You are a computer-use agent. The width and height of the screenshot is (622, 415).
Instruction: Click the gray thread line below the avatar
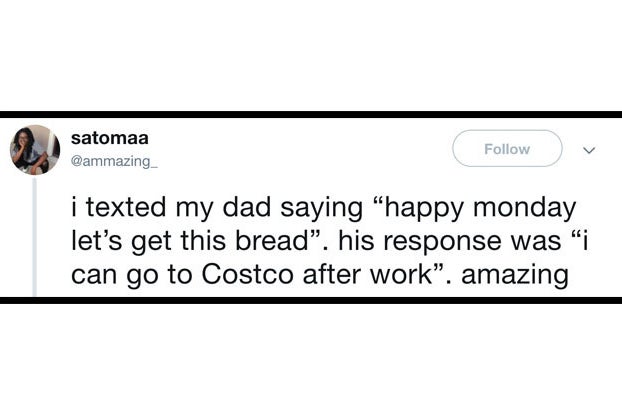tap(35, 237)
